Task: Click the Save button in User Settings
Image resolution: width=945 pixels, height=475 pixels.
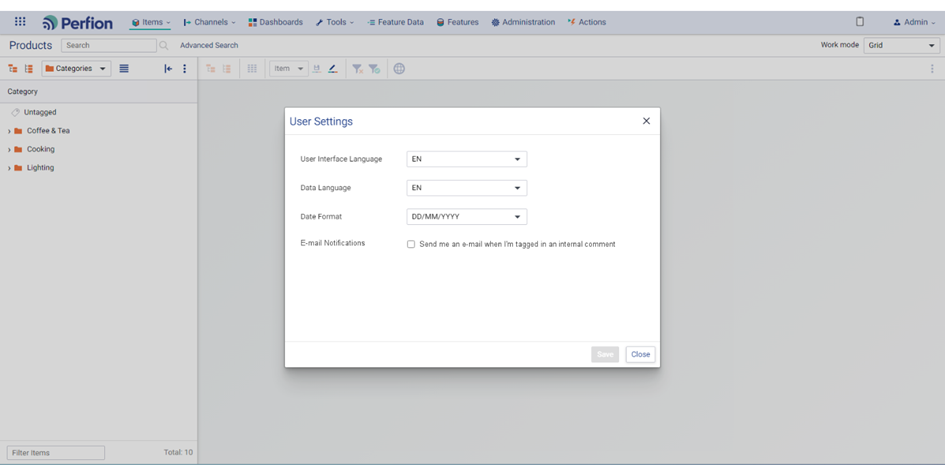Action: click(605, 354)
